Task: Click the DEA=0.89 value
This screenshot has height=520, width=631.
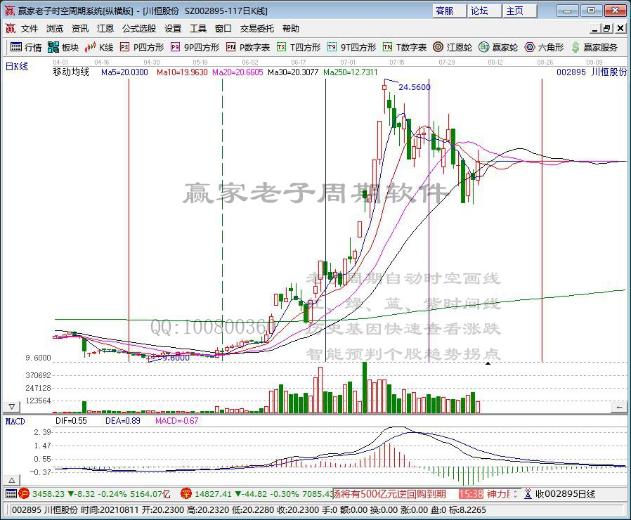Action: pyautogui.click(x=123, y=421)
